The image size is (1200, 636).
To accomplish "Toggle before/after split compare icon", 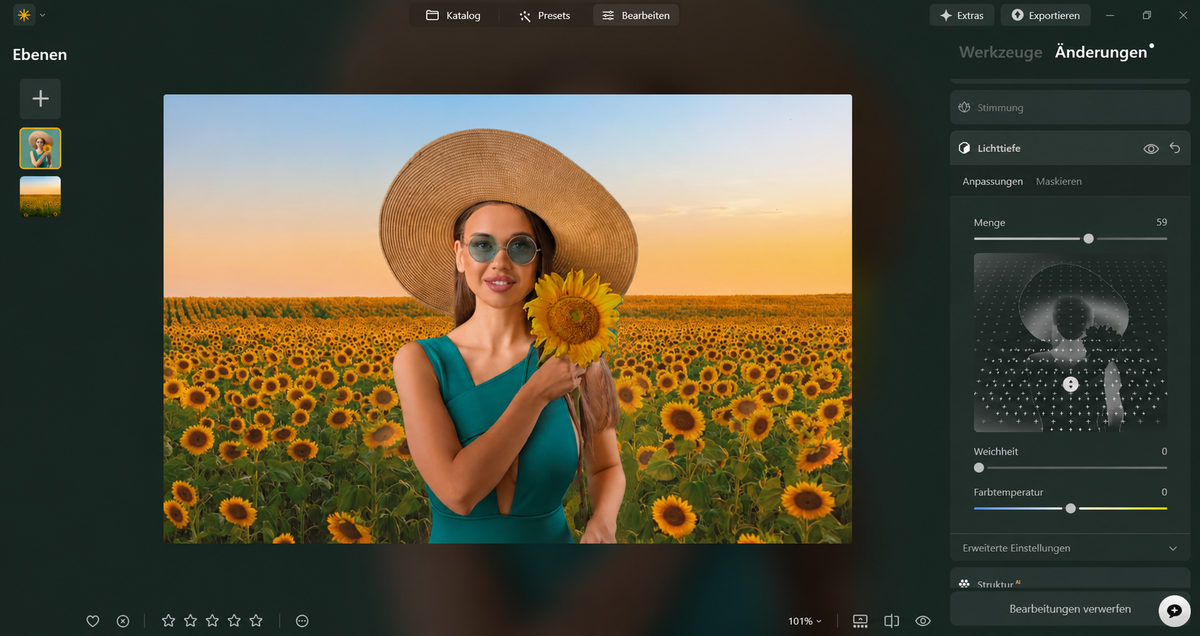I will click(892, 621).
